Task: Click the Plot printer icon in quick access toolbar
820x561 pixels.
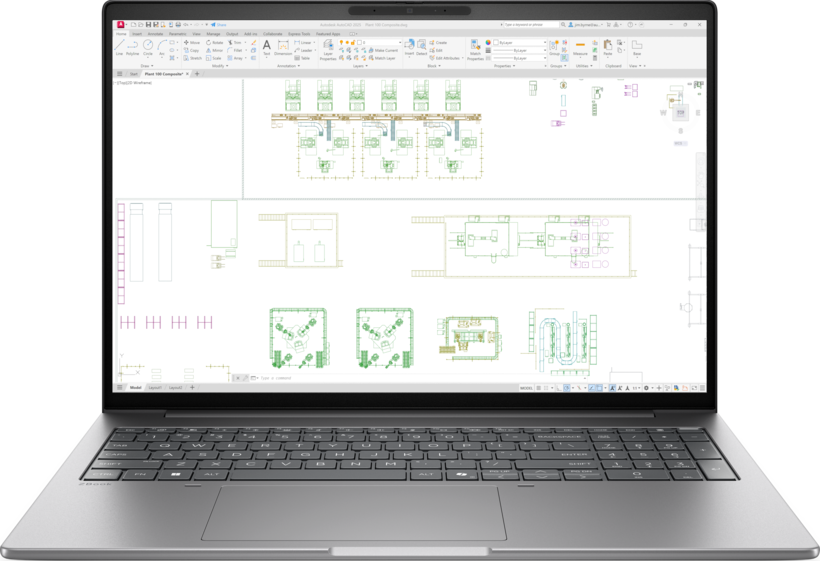Action: coord(178,25)
